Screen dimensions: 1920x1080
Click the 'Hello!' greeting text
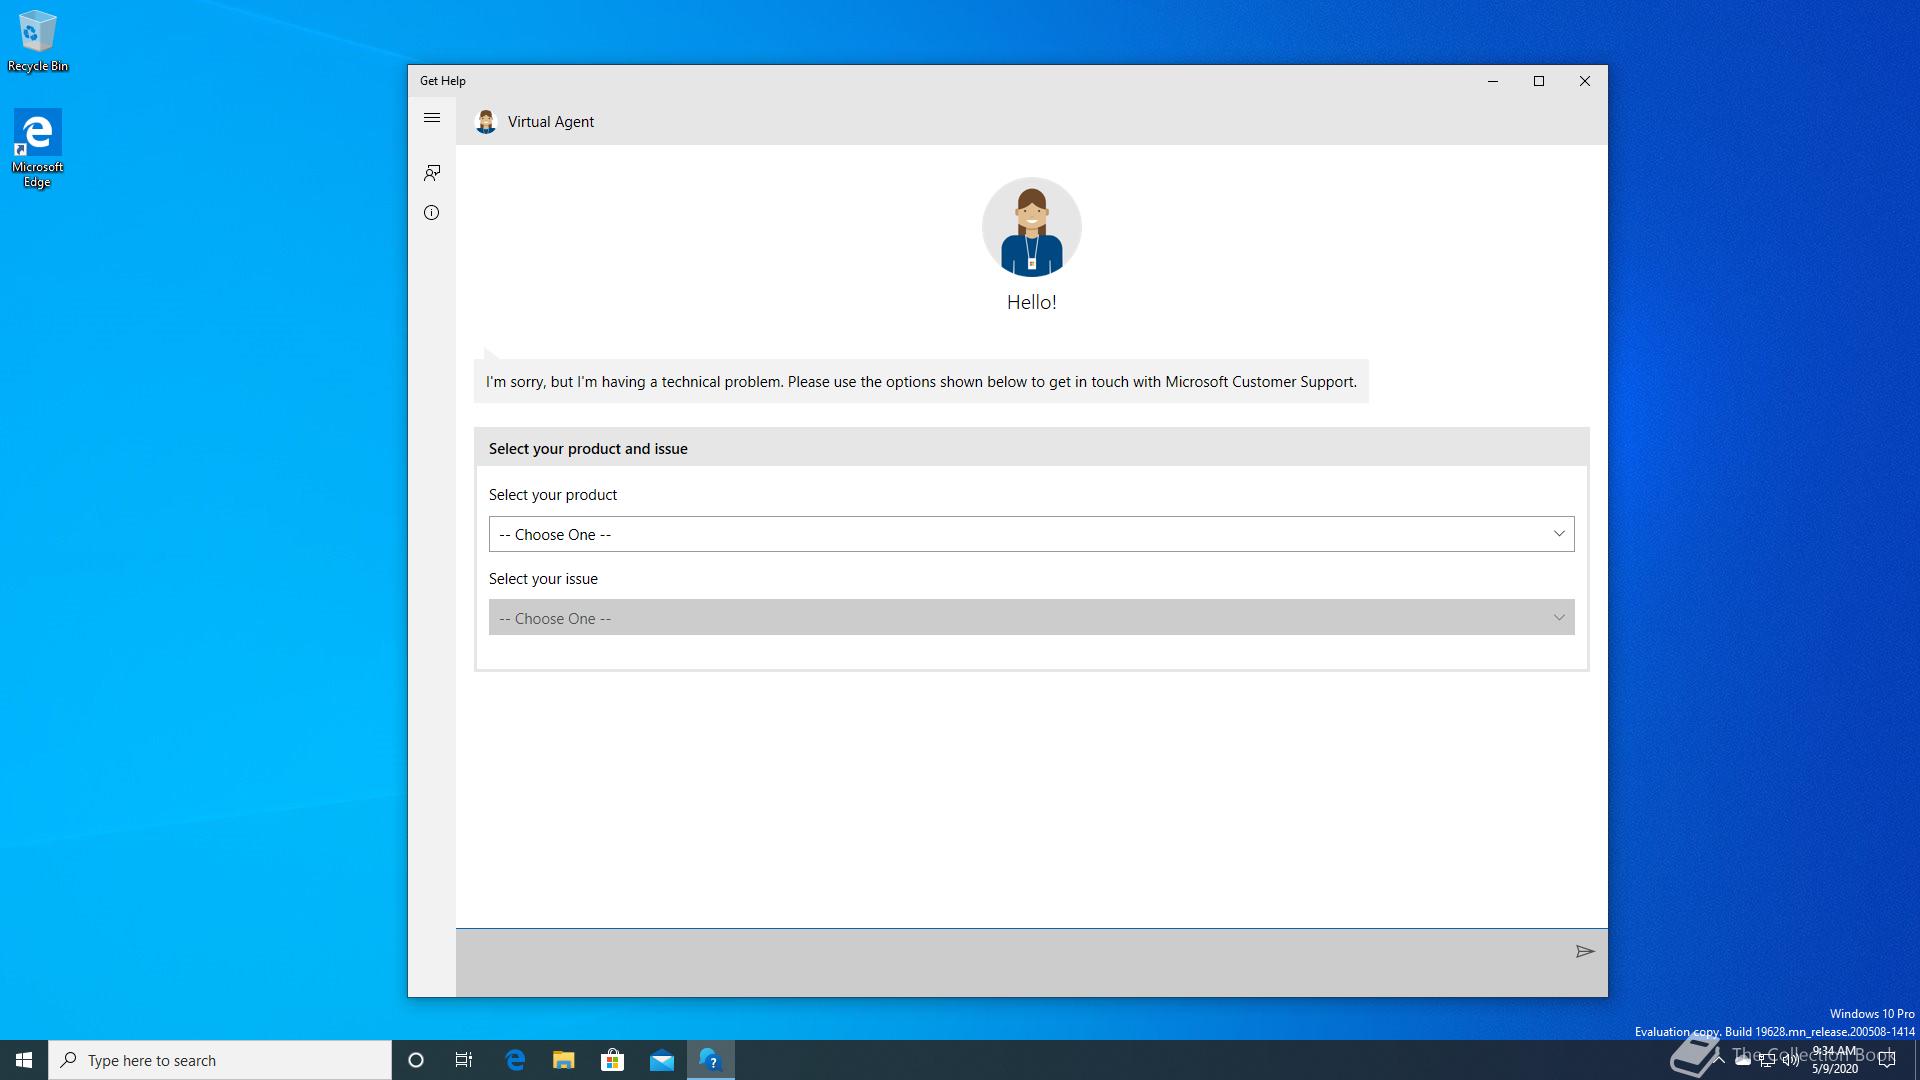point(1031,302)
